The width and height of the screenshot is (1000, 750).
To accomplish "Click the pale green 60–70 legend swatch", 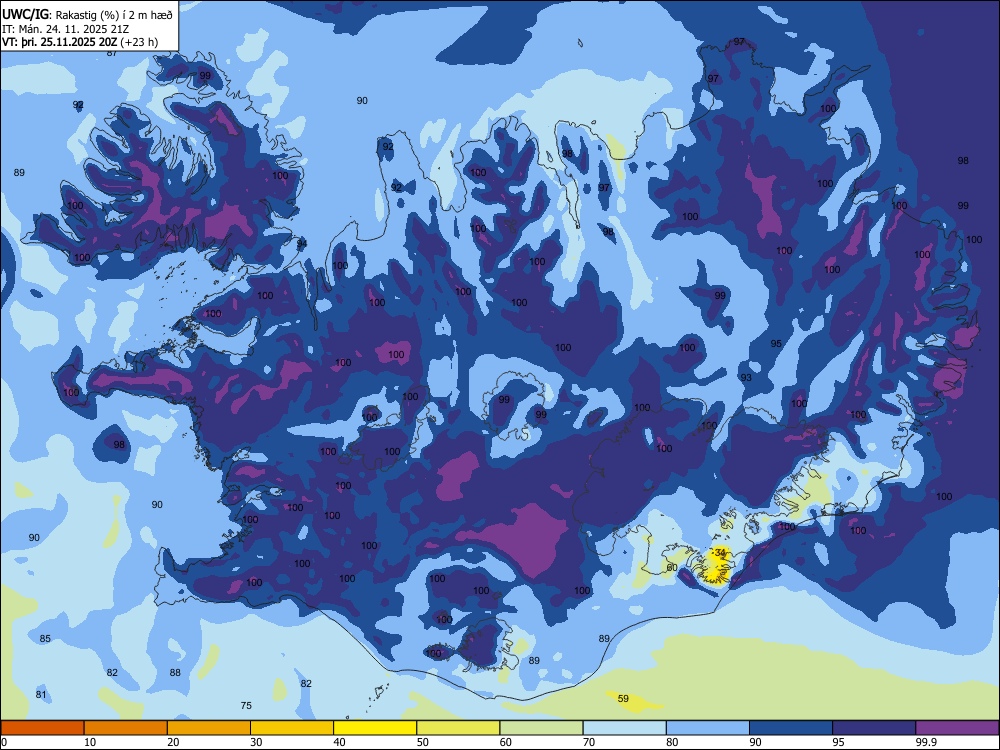I will click(541, 728).
